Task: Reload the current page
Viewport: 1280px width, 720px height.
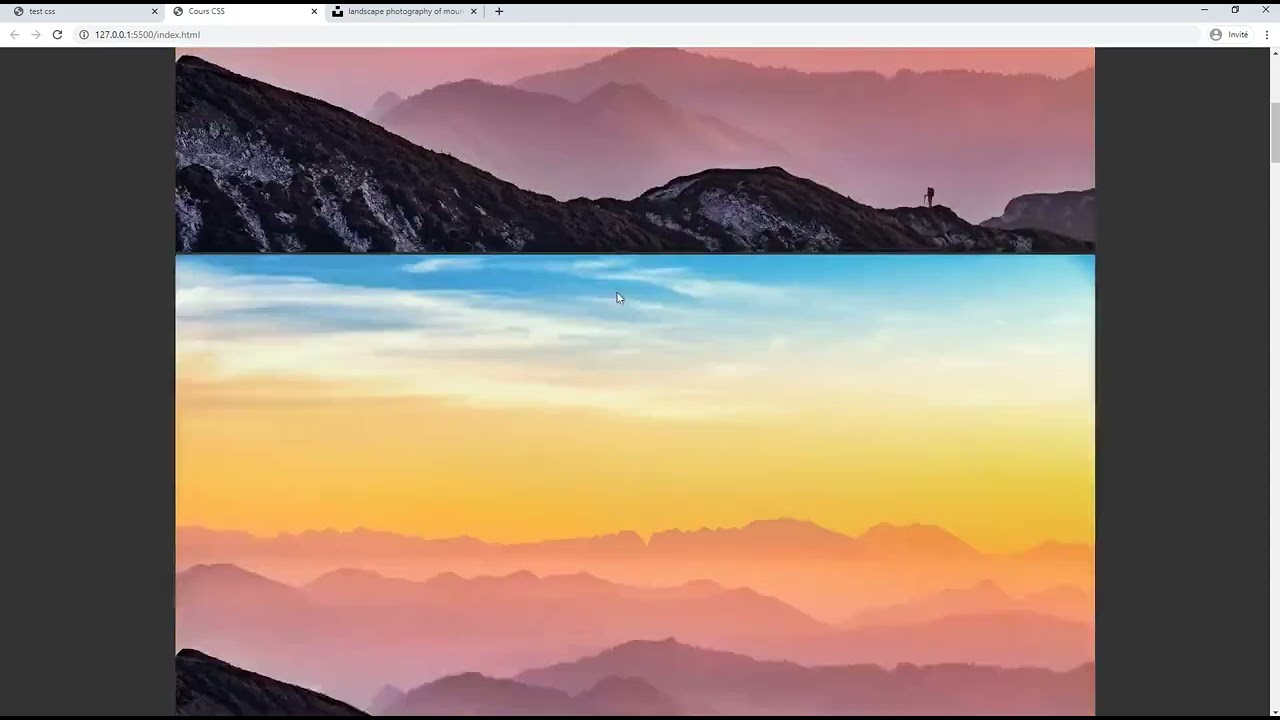Action: coord(57,34)
